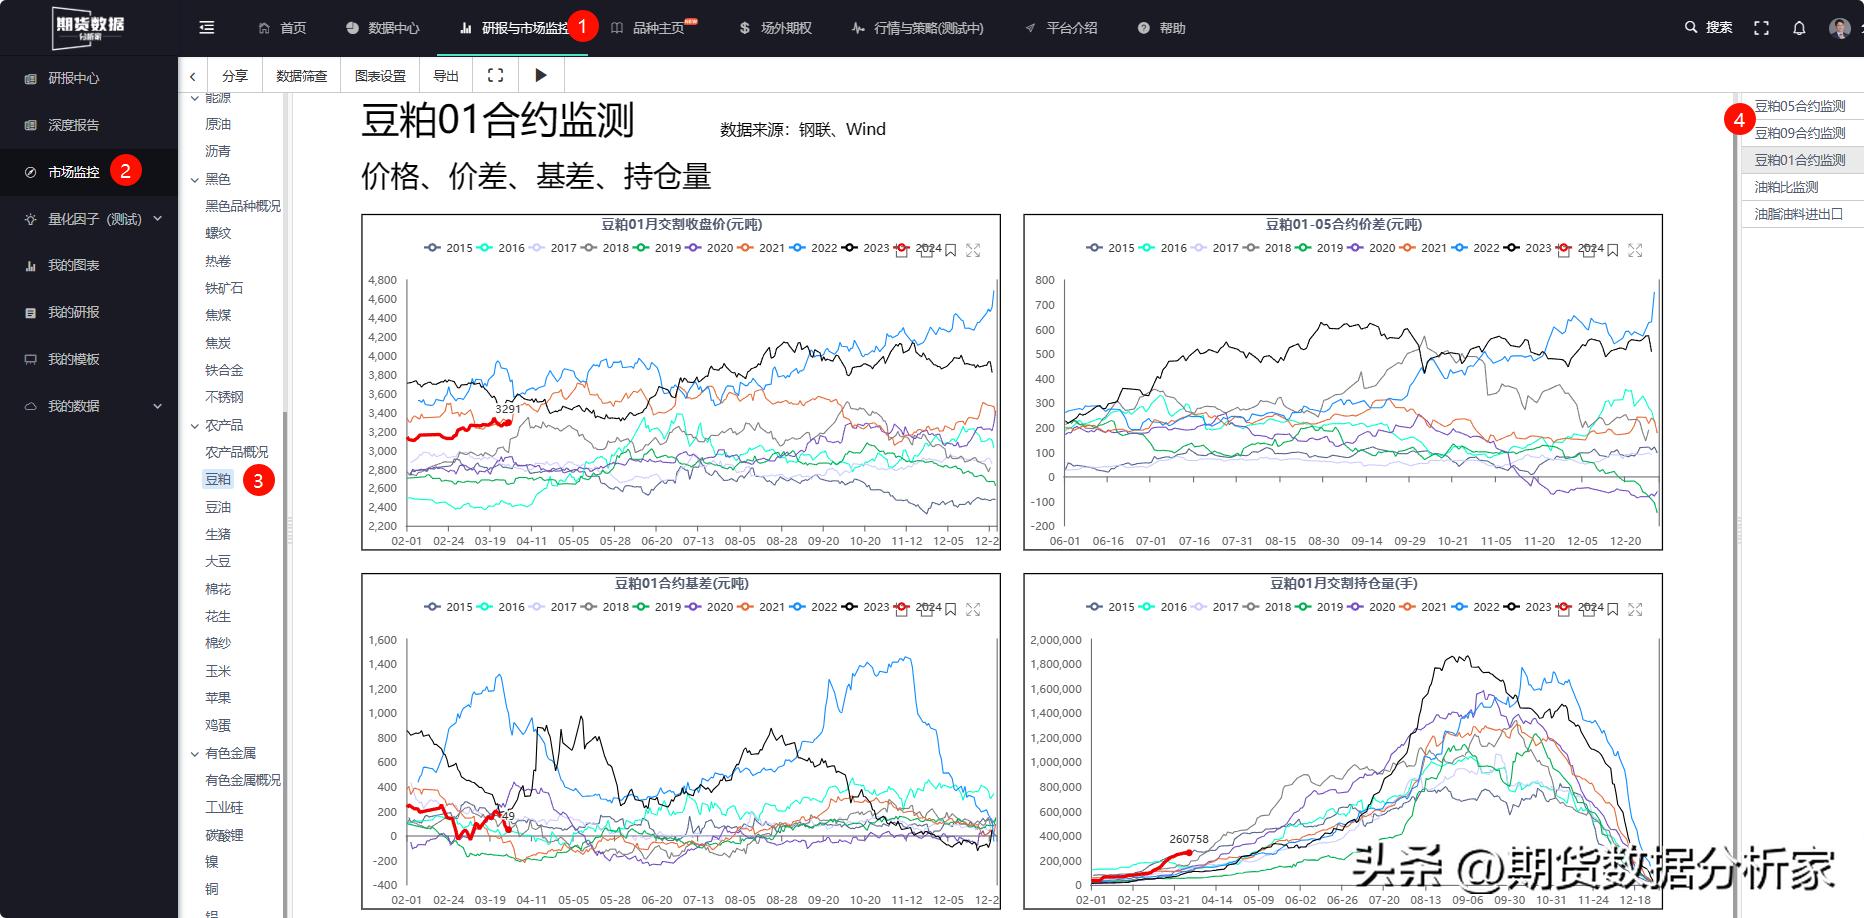This screenshot has height=918, width=1864.
Task: Switch to the 数据中心 tab
Action: tap(383, 28)
